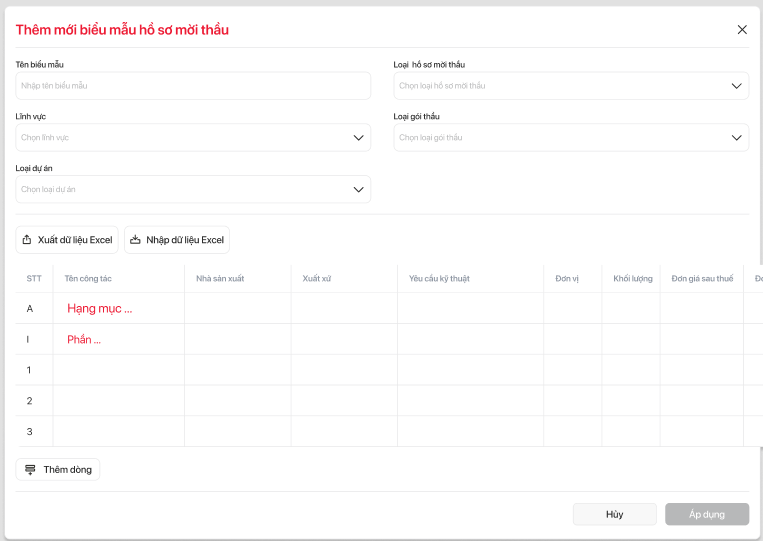This screenshot has width=763, height=541.
Task: Click the Áp dụng button
Action: [707, 514]
